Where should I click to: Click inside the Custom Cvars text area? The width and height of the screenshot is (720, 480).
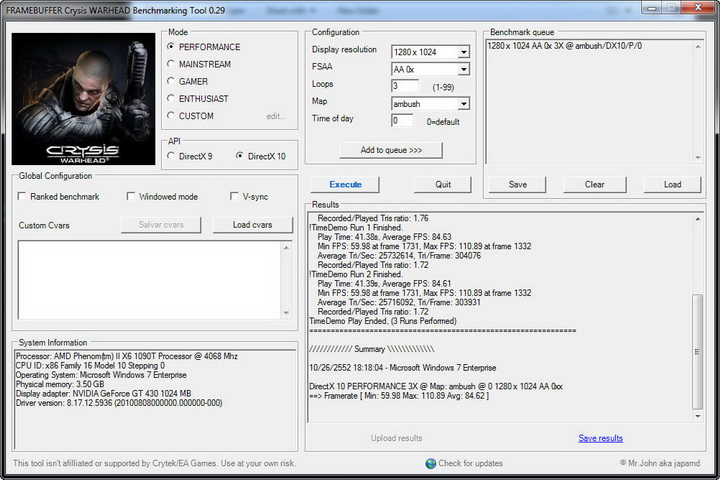tap(149, 279)
